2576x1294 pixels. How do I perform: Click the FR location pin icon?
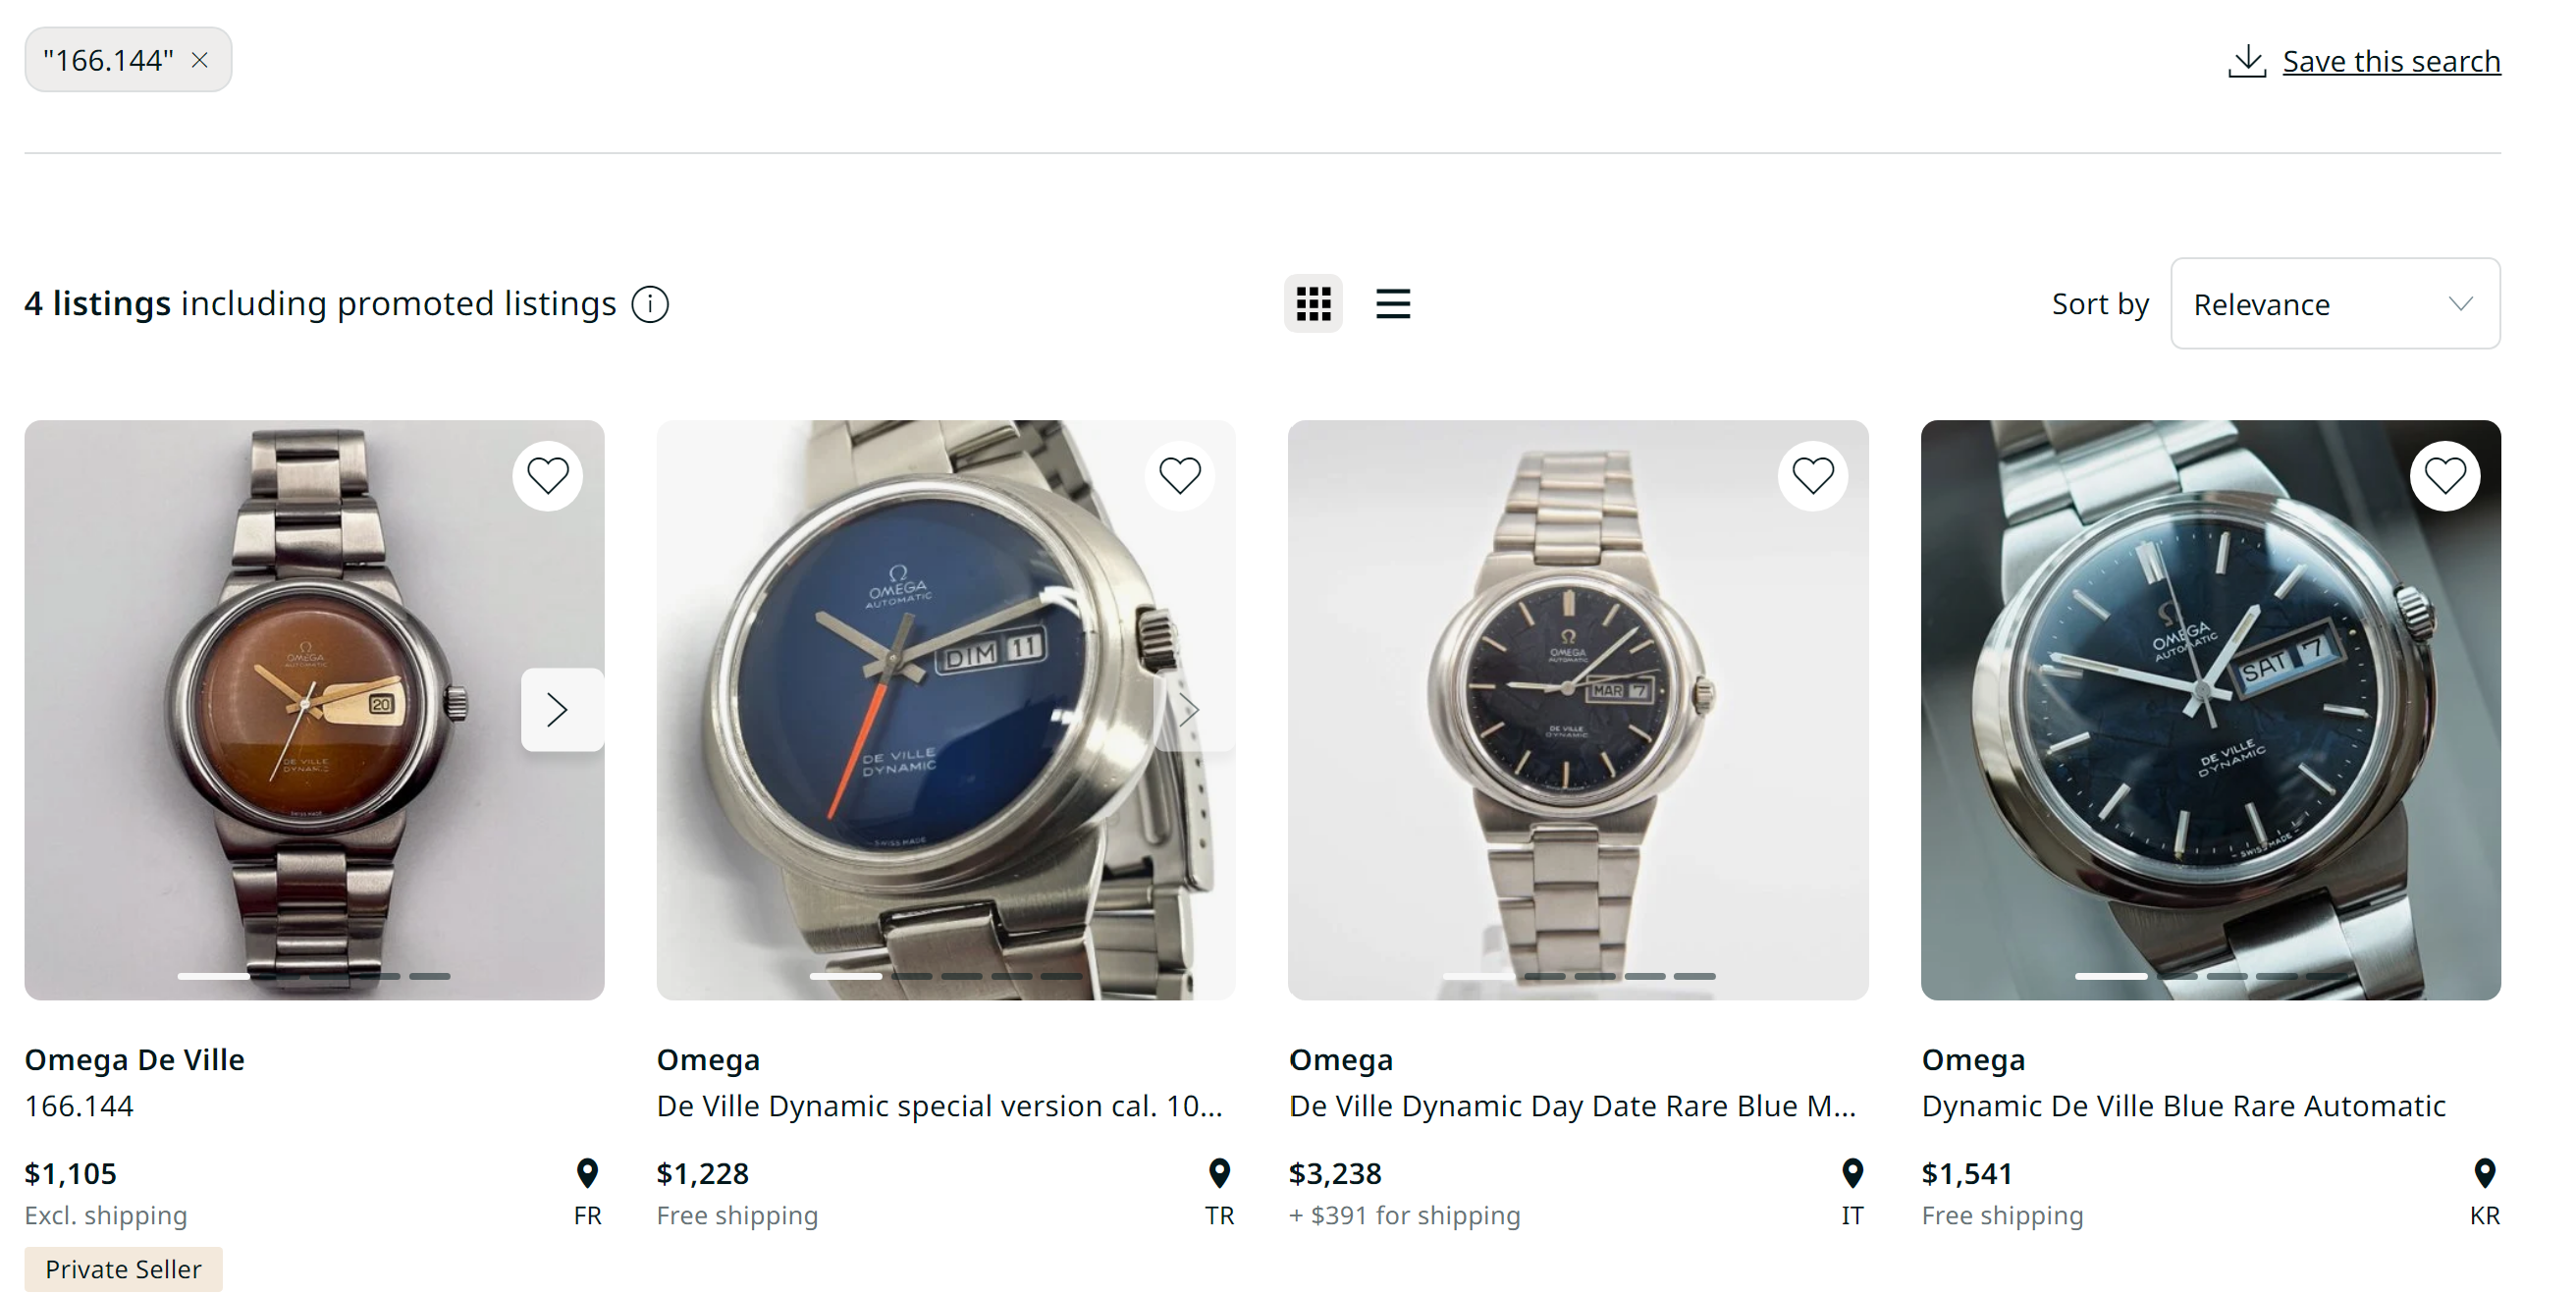click(x=587, y=1172)
